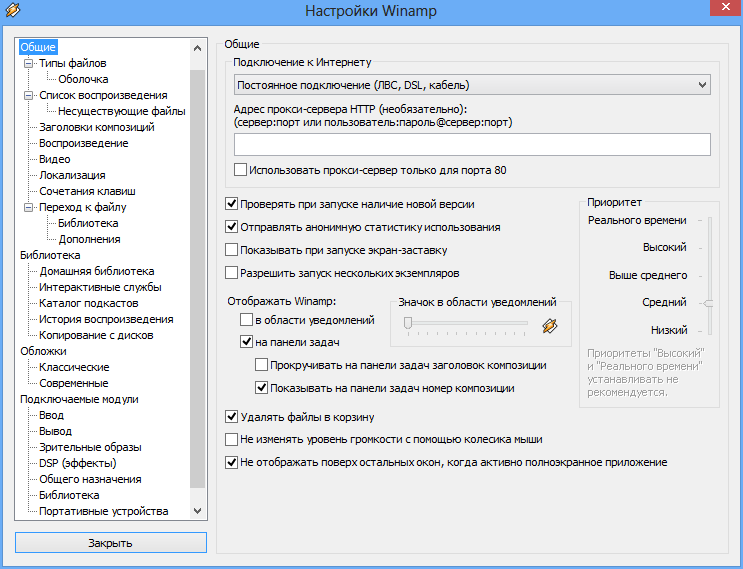Viewport: 743px width, 569px height.
Task: Select 'Список воспроизведения' tree item
Action: coord(103,95)
